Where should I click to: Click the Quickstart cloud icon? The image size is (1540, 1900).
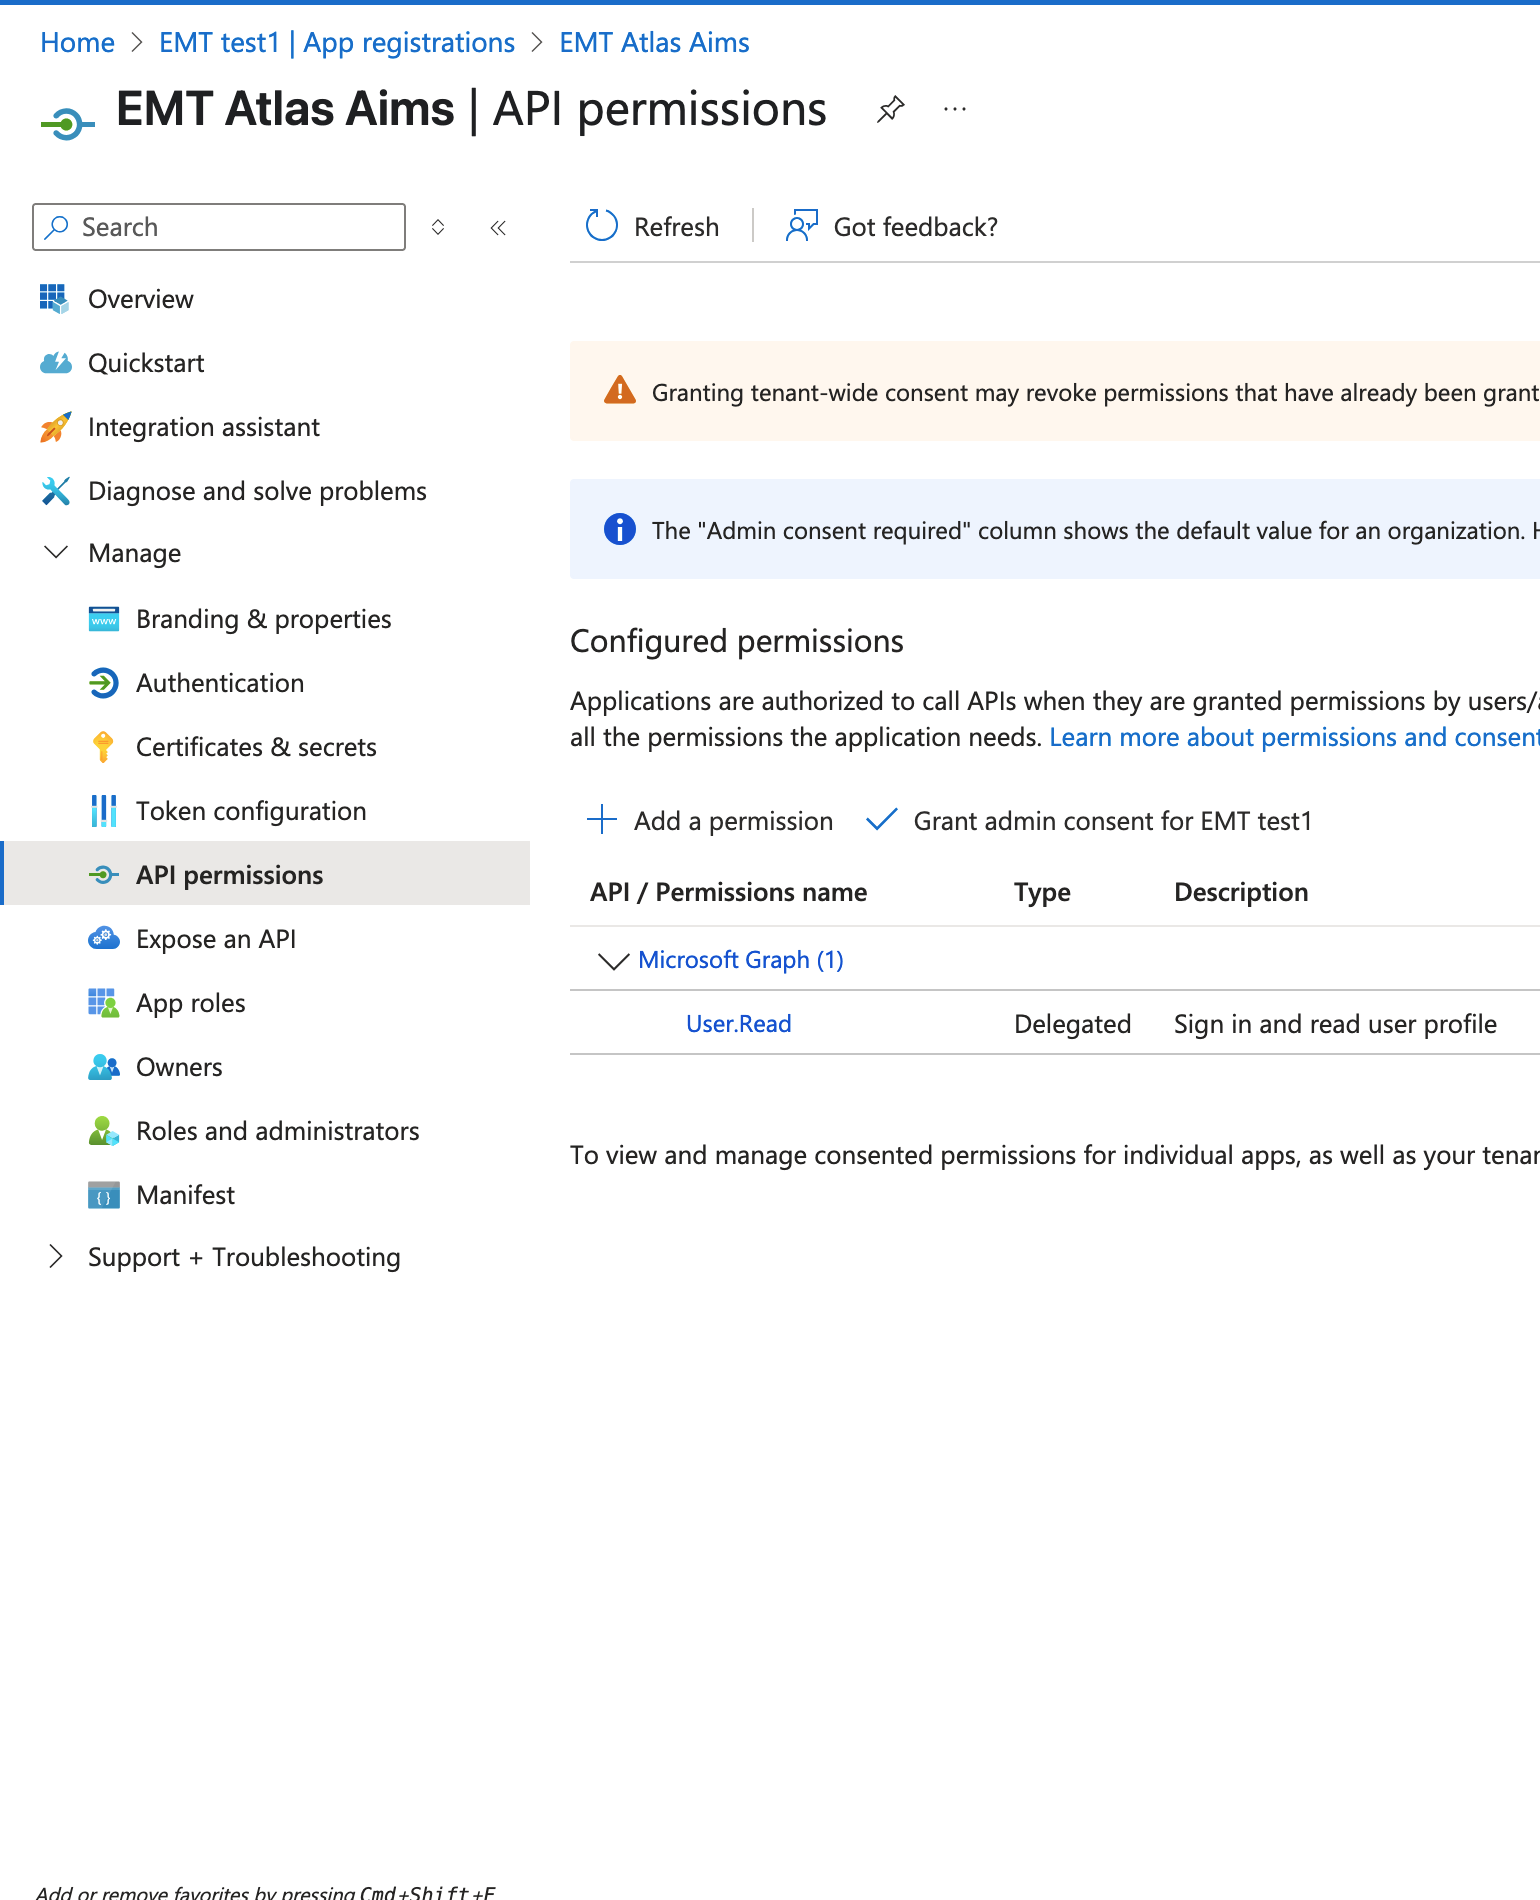point(55,362)
